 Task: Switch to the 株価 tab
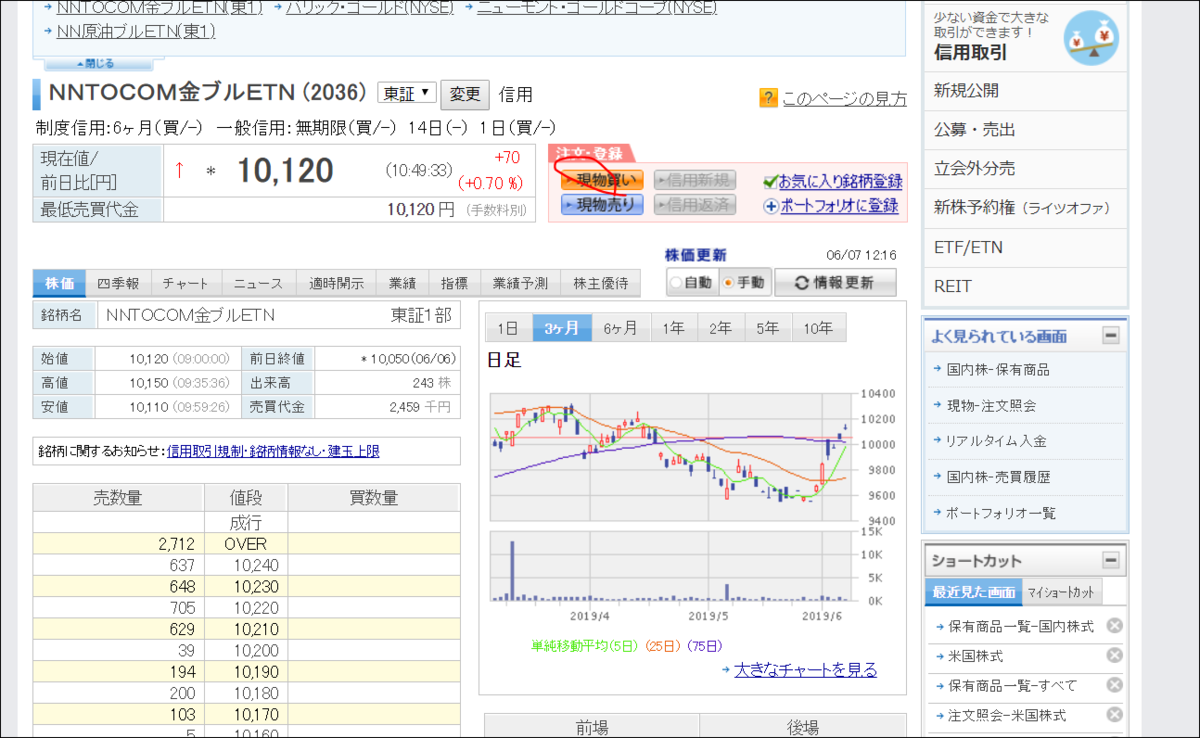[59, 284]
